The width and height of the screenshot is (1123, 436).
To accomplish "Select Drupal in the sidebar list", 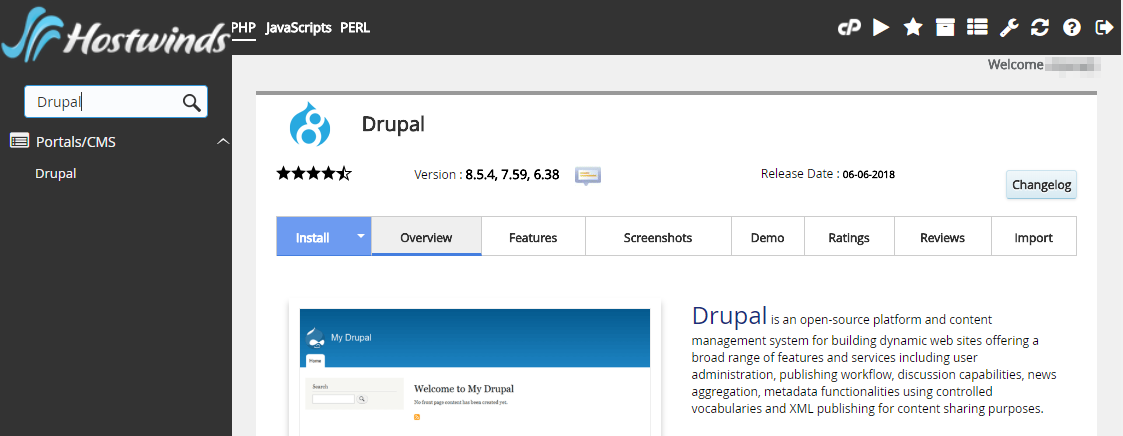I will click(x=56, y=173).
